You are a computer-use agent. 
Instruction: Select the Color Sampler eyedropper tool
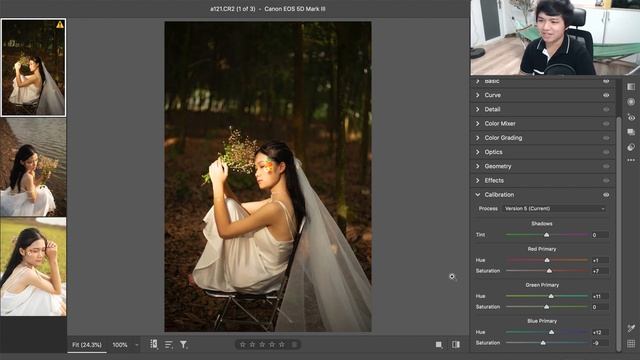pyautogui.click(x=631, y=328)
